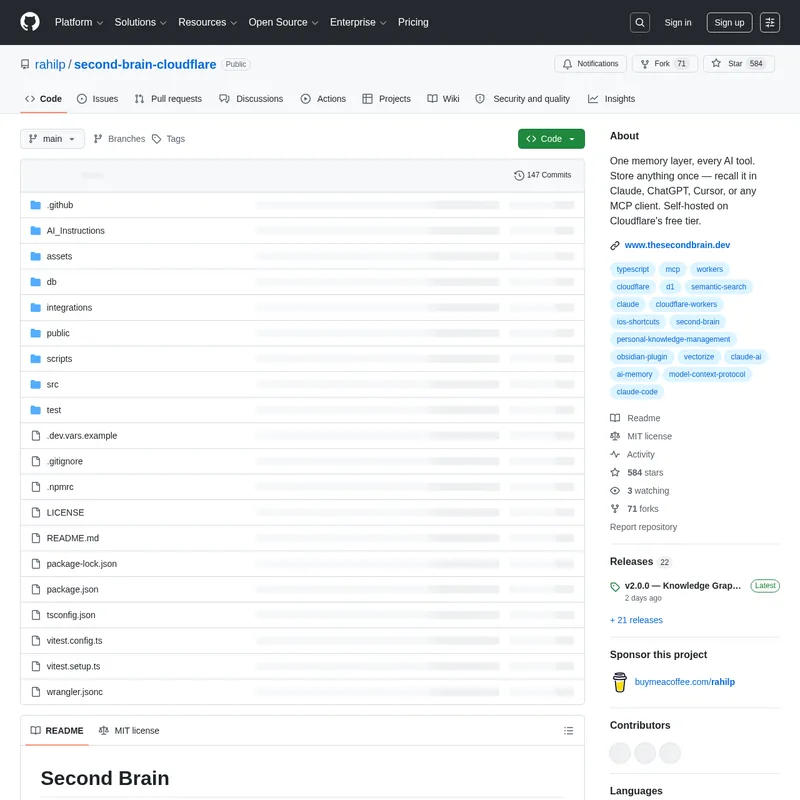Open the package-lock.json file name
Screen dimensions: 800x800
coord(82,564)
